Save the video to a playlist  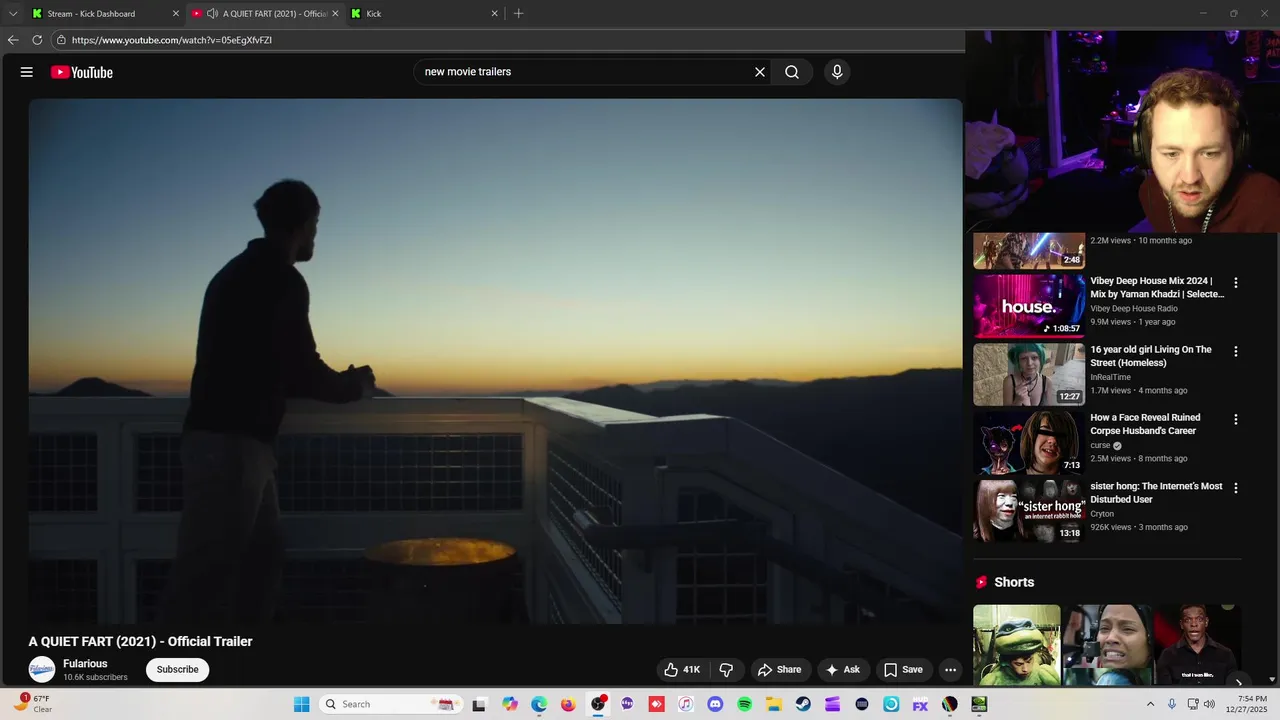click(x=903, y=670)
